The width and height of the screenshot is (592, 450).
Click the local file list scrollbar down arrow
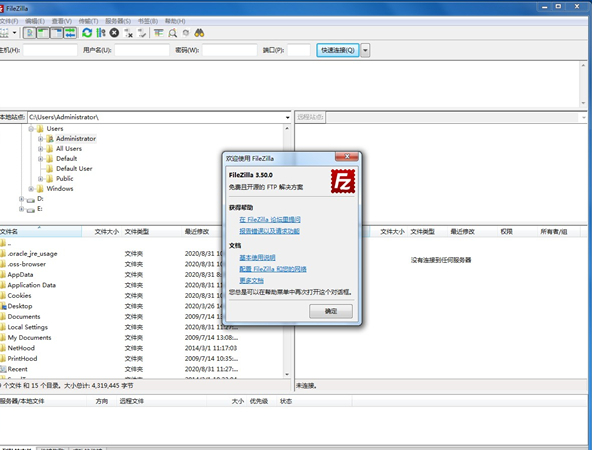(x=287, y=374)
